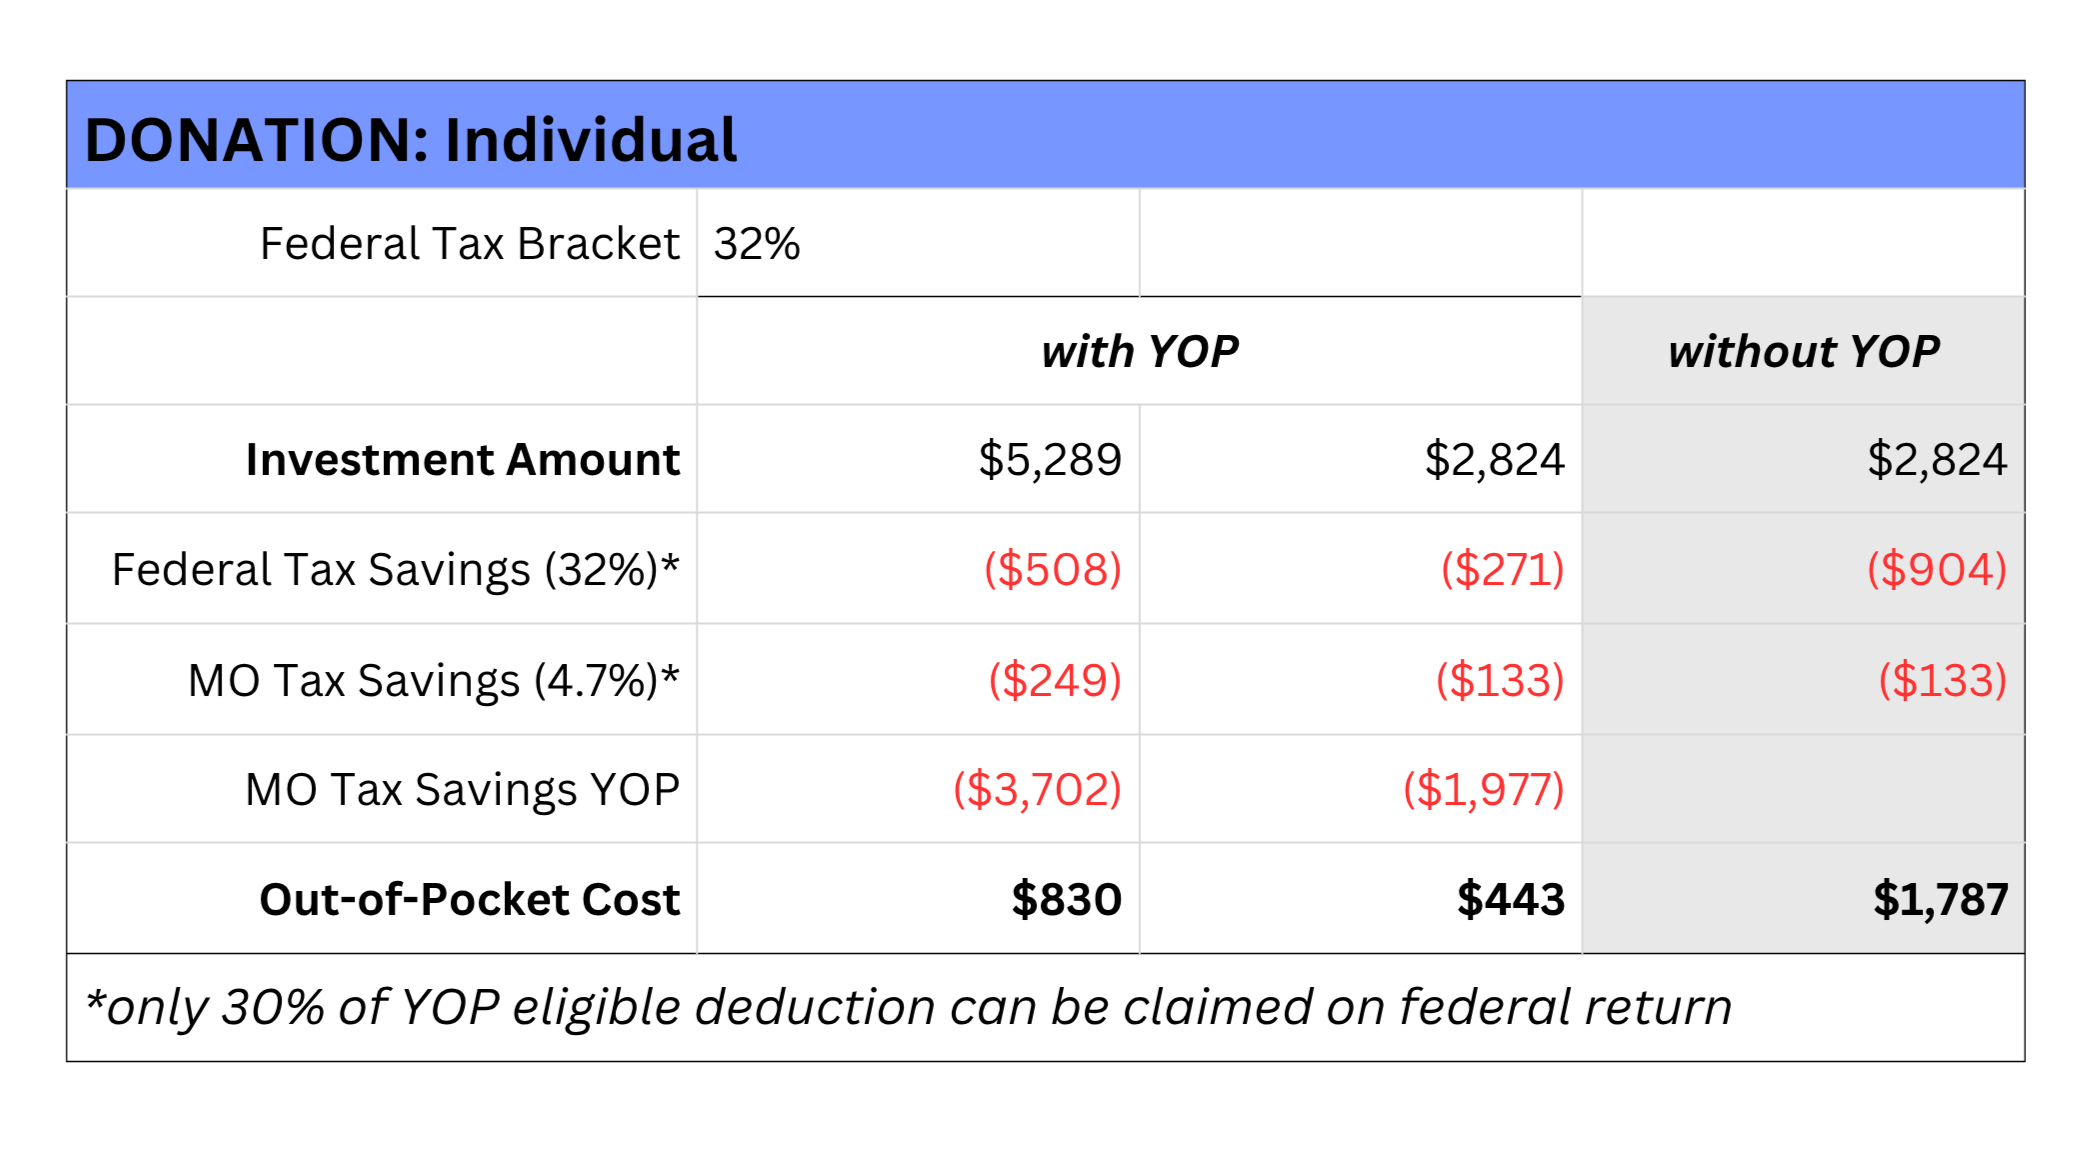The height and width of the screenshot is (1152, 2095).
Task: Select the 30% YOP deduction footnote text
Action: (x=908, y=1007)
